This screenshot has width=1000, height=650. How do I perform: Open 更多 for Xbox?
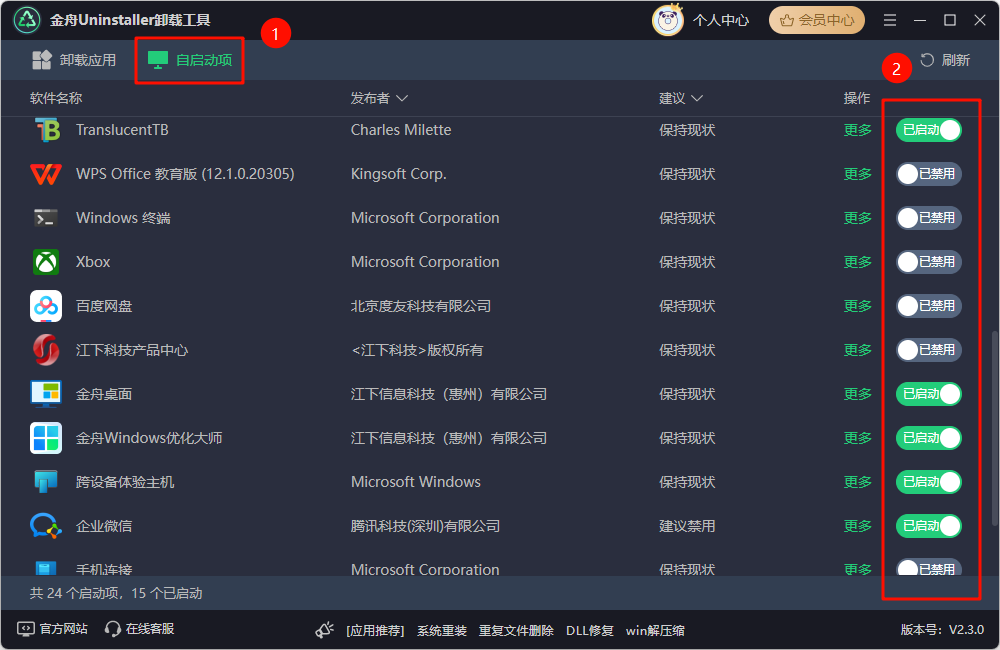pyautogui.click(x=858, y=262)
